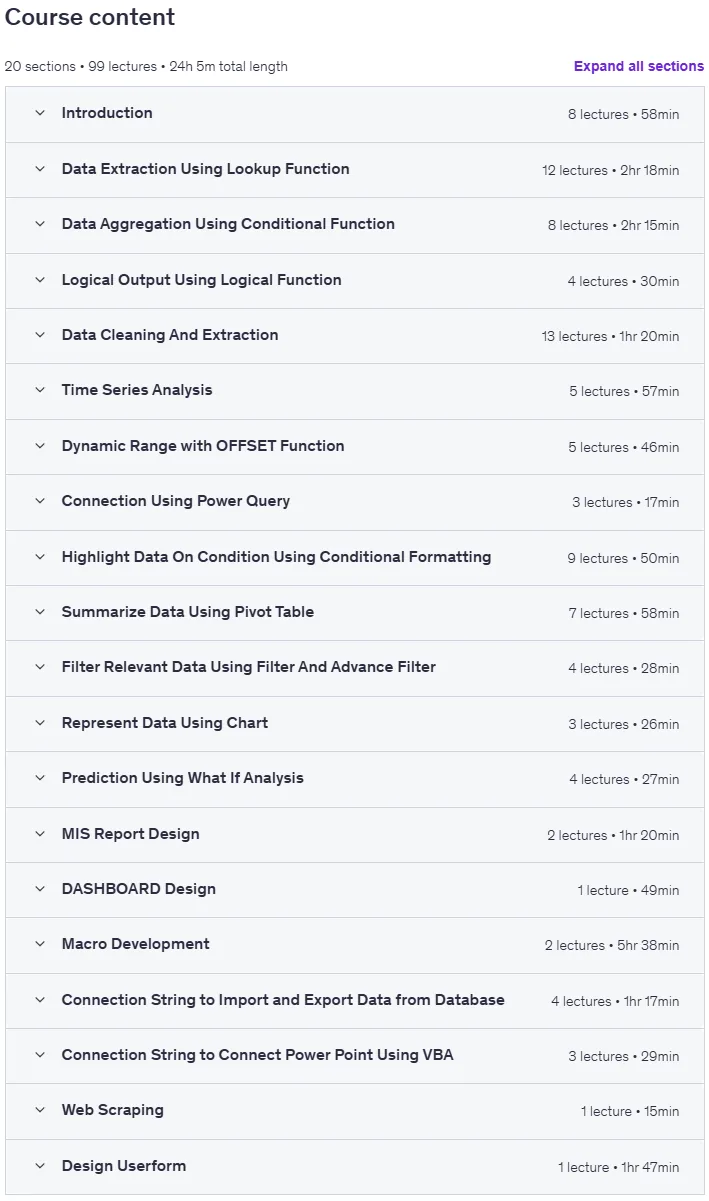
Task: Select the Web Scraping section title
Action: click(113, 1110)
